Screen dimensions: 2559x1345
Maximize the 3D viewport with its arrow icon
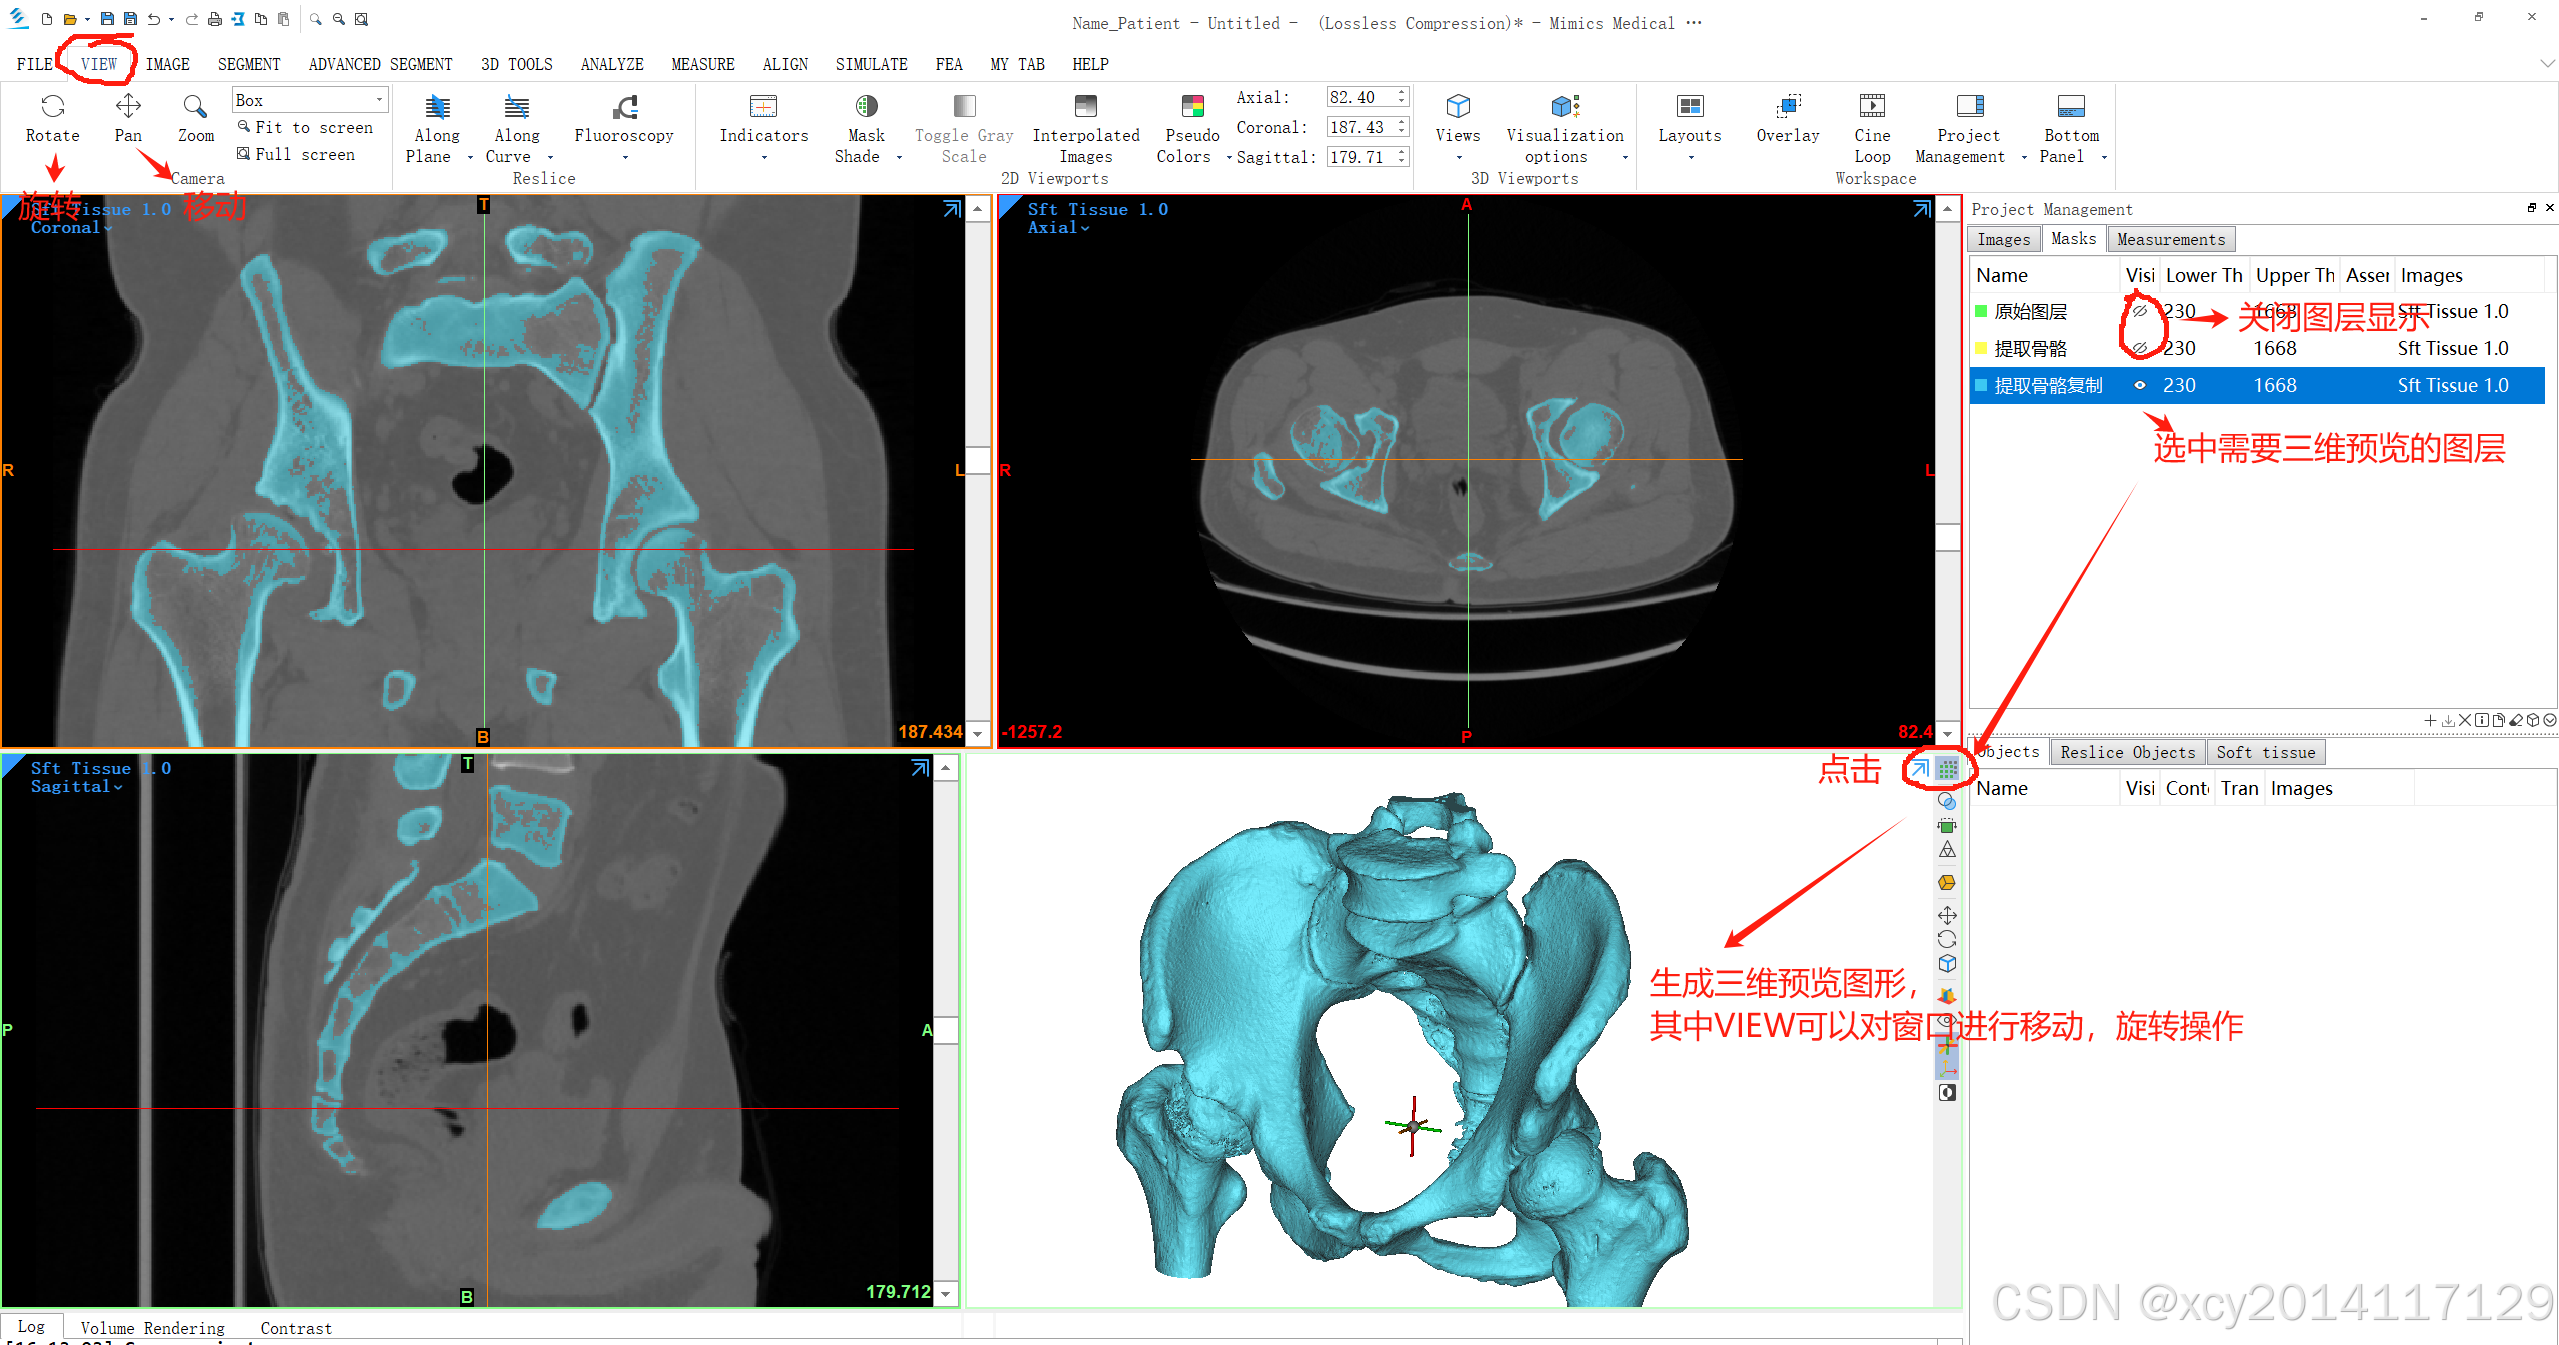click(1920, 768)
